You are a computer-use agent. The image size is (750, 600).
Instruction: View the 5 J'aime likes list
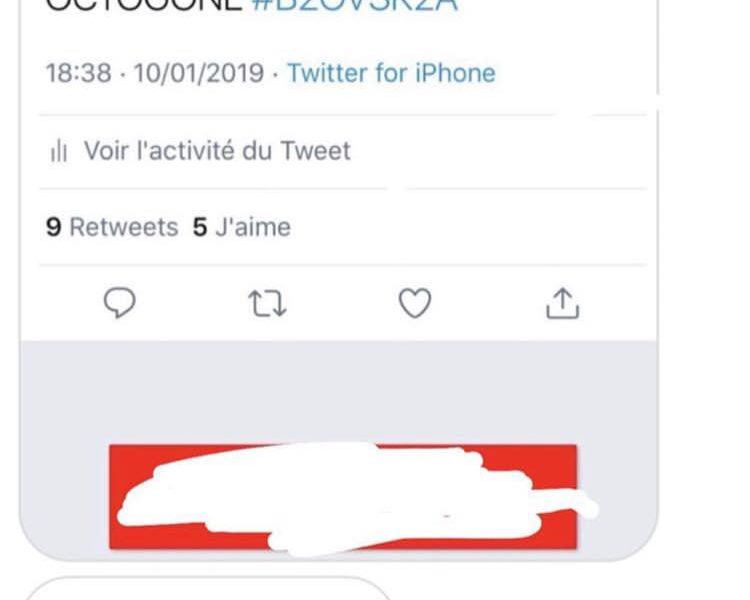[x=242, y=227]
